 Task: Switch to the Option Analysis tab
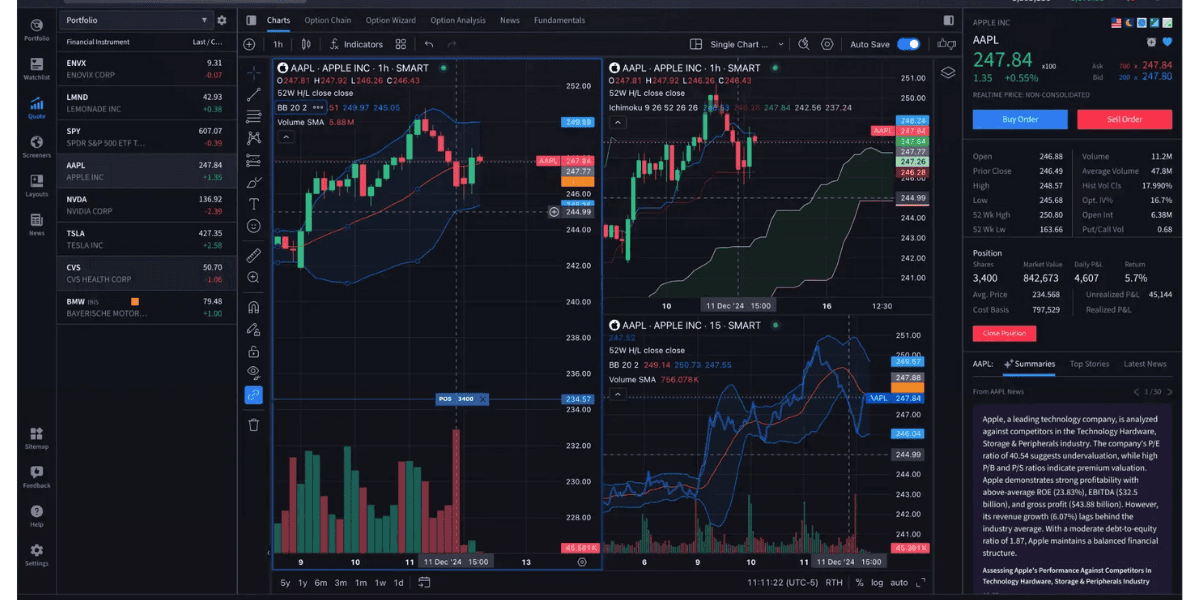click(x=458, y=20)
